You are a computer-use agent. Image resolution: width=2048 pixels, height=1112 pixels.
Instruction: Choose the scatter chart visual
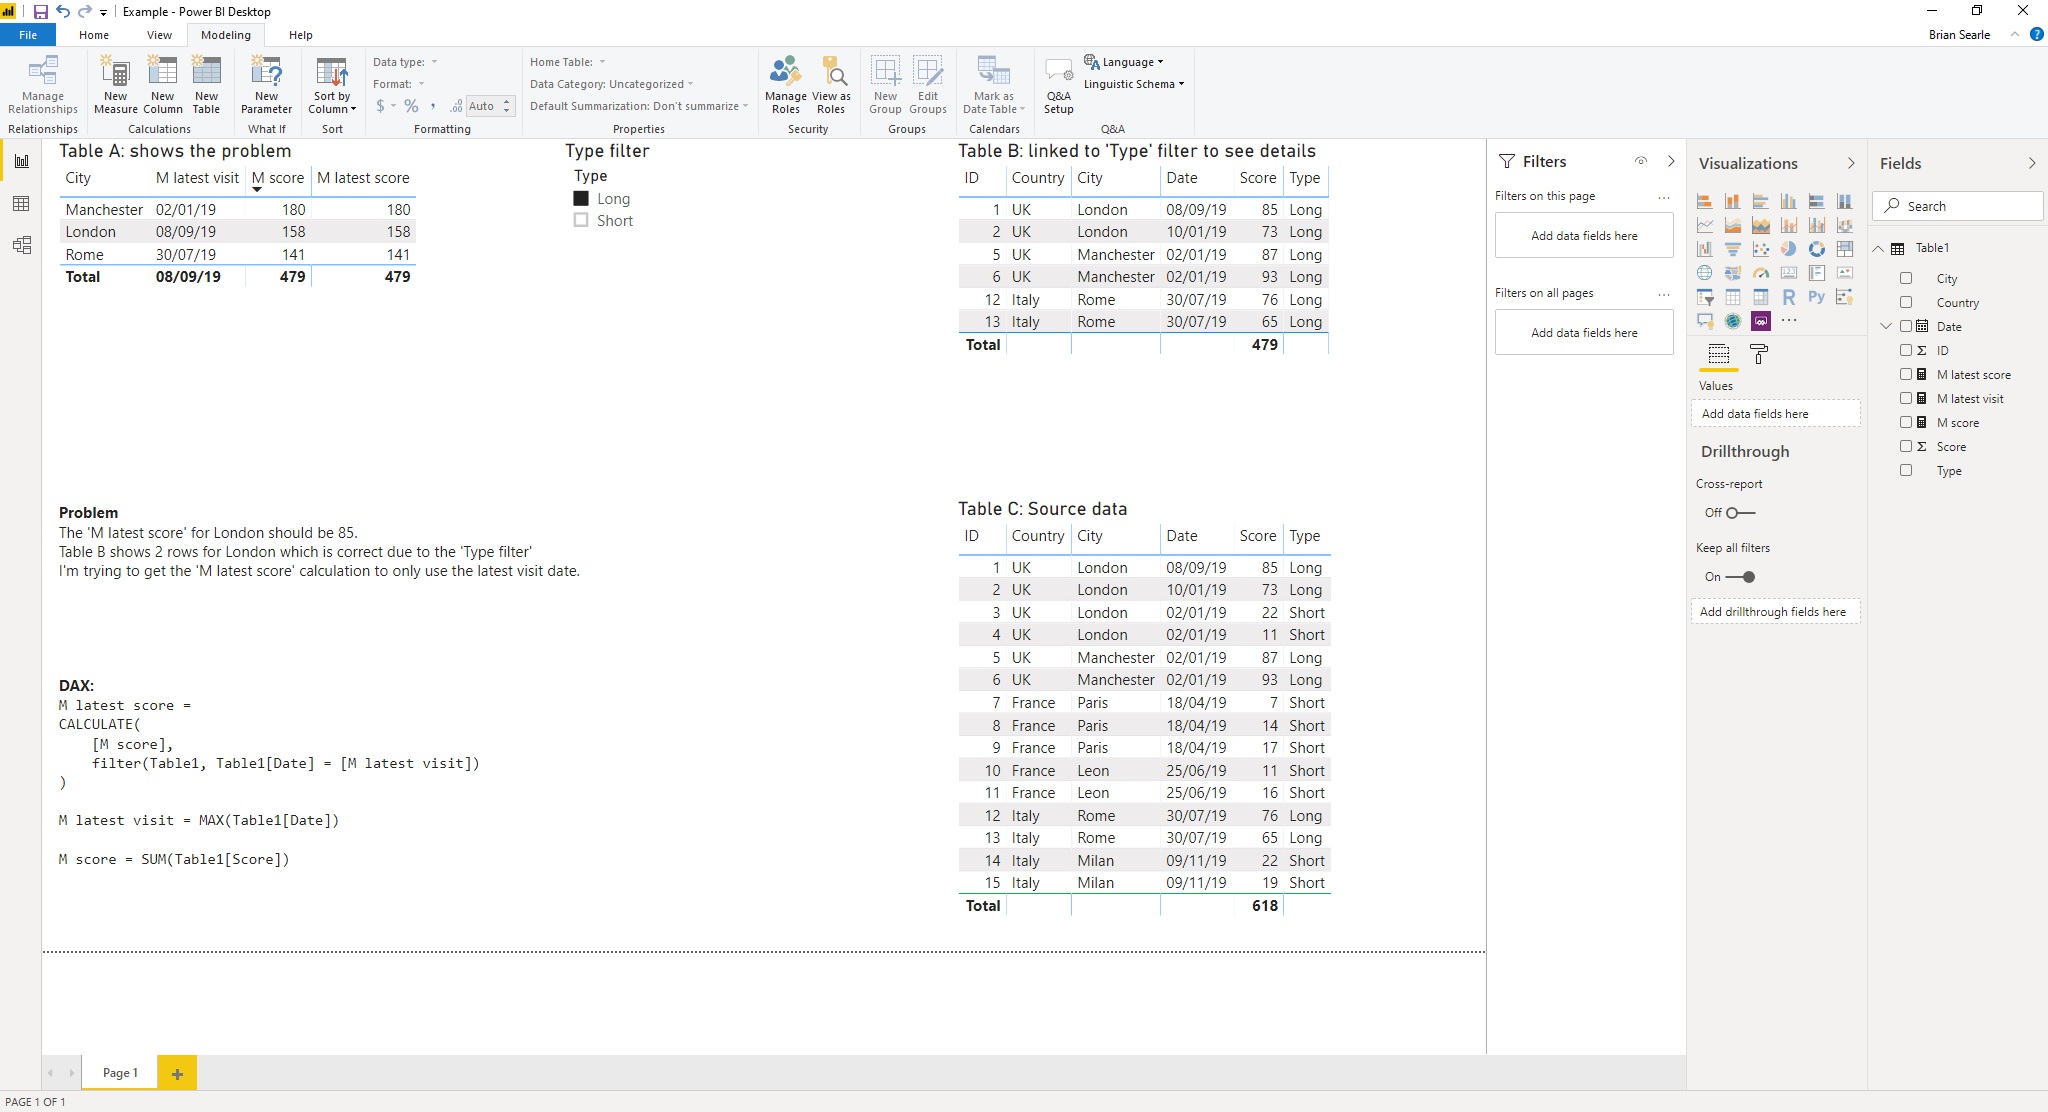pos(1761,249)
